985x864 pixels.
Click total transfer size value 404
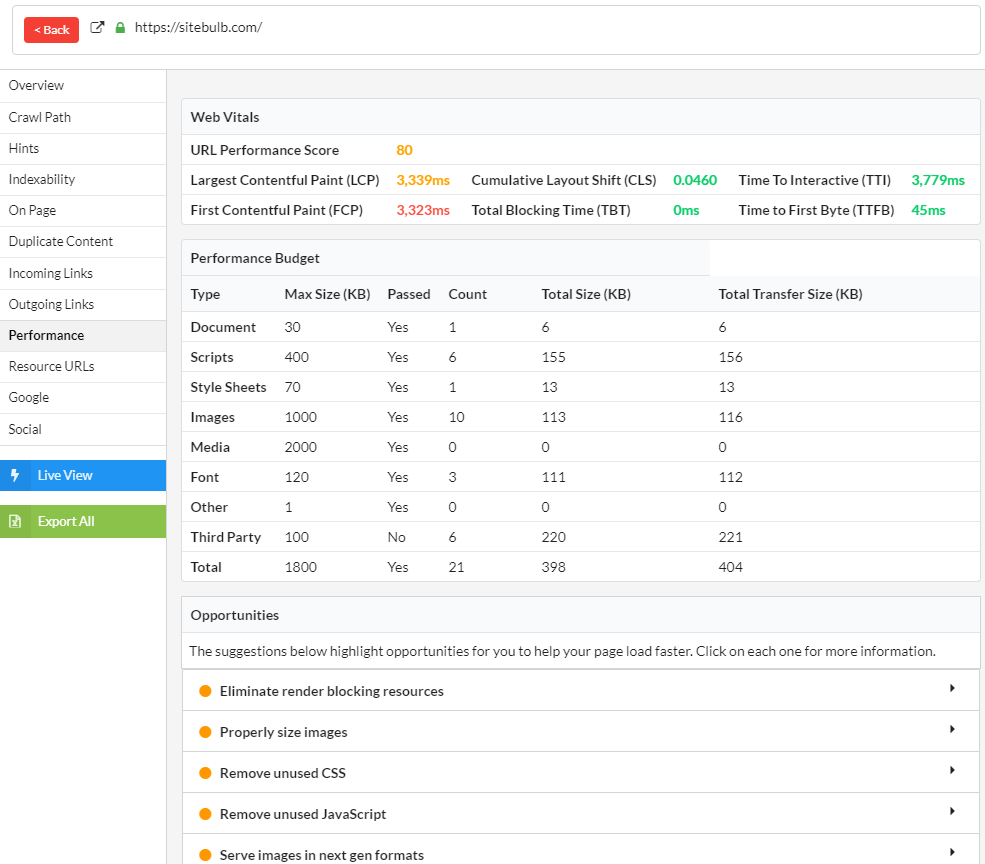tap(731, 567)
